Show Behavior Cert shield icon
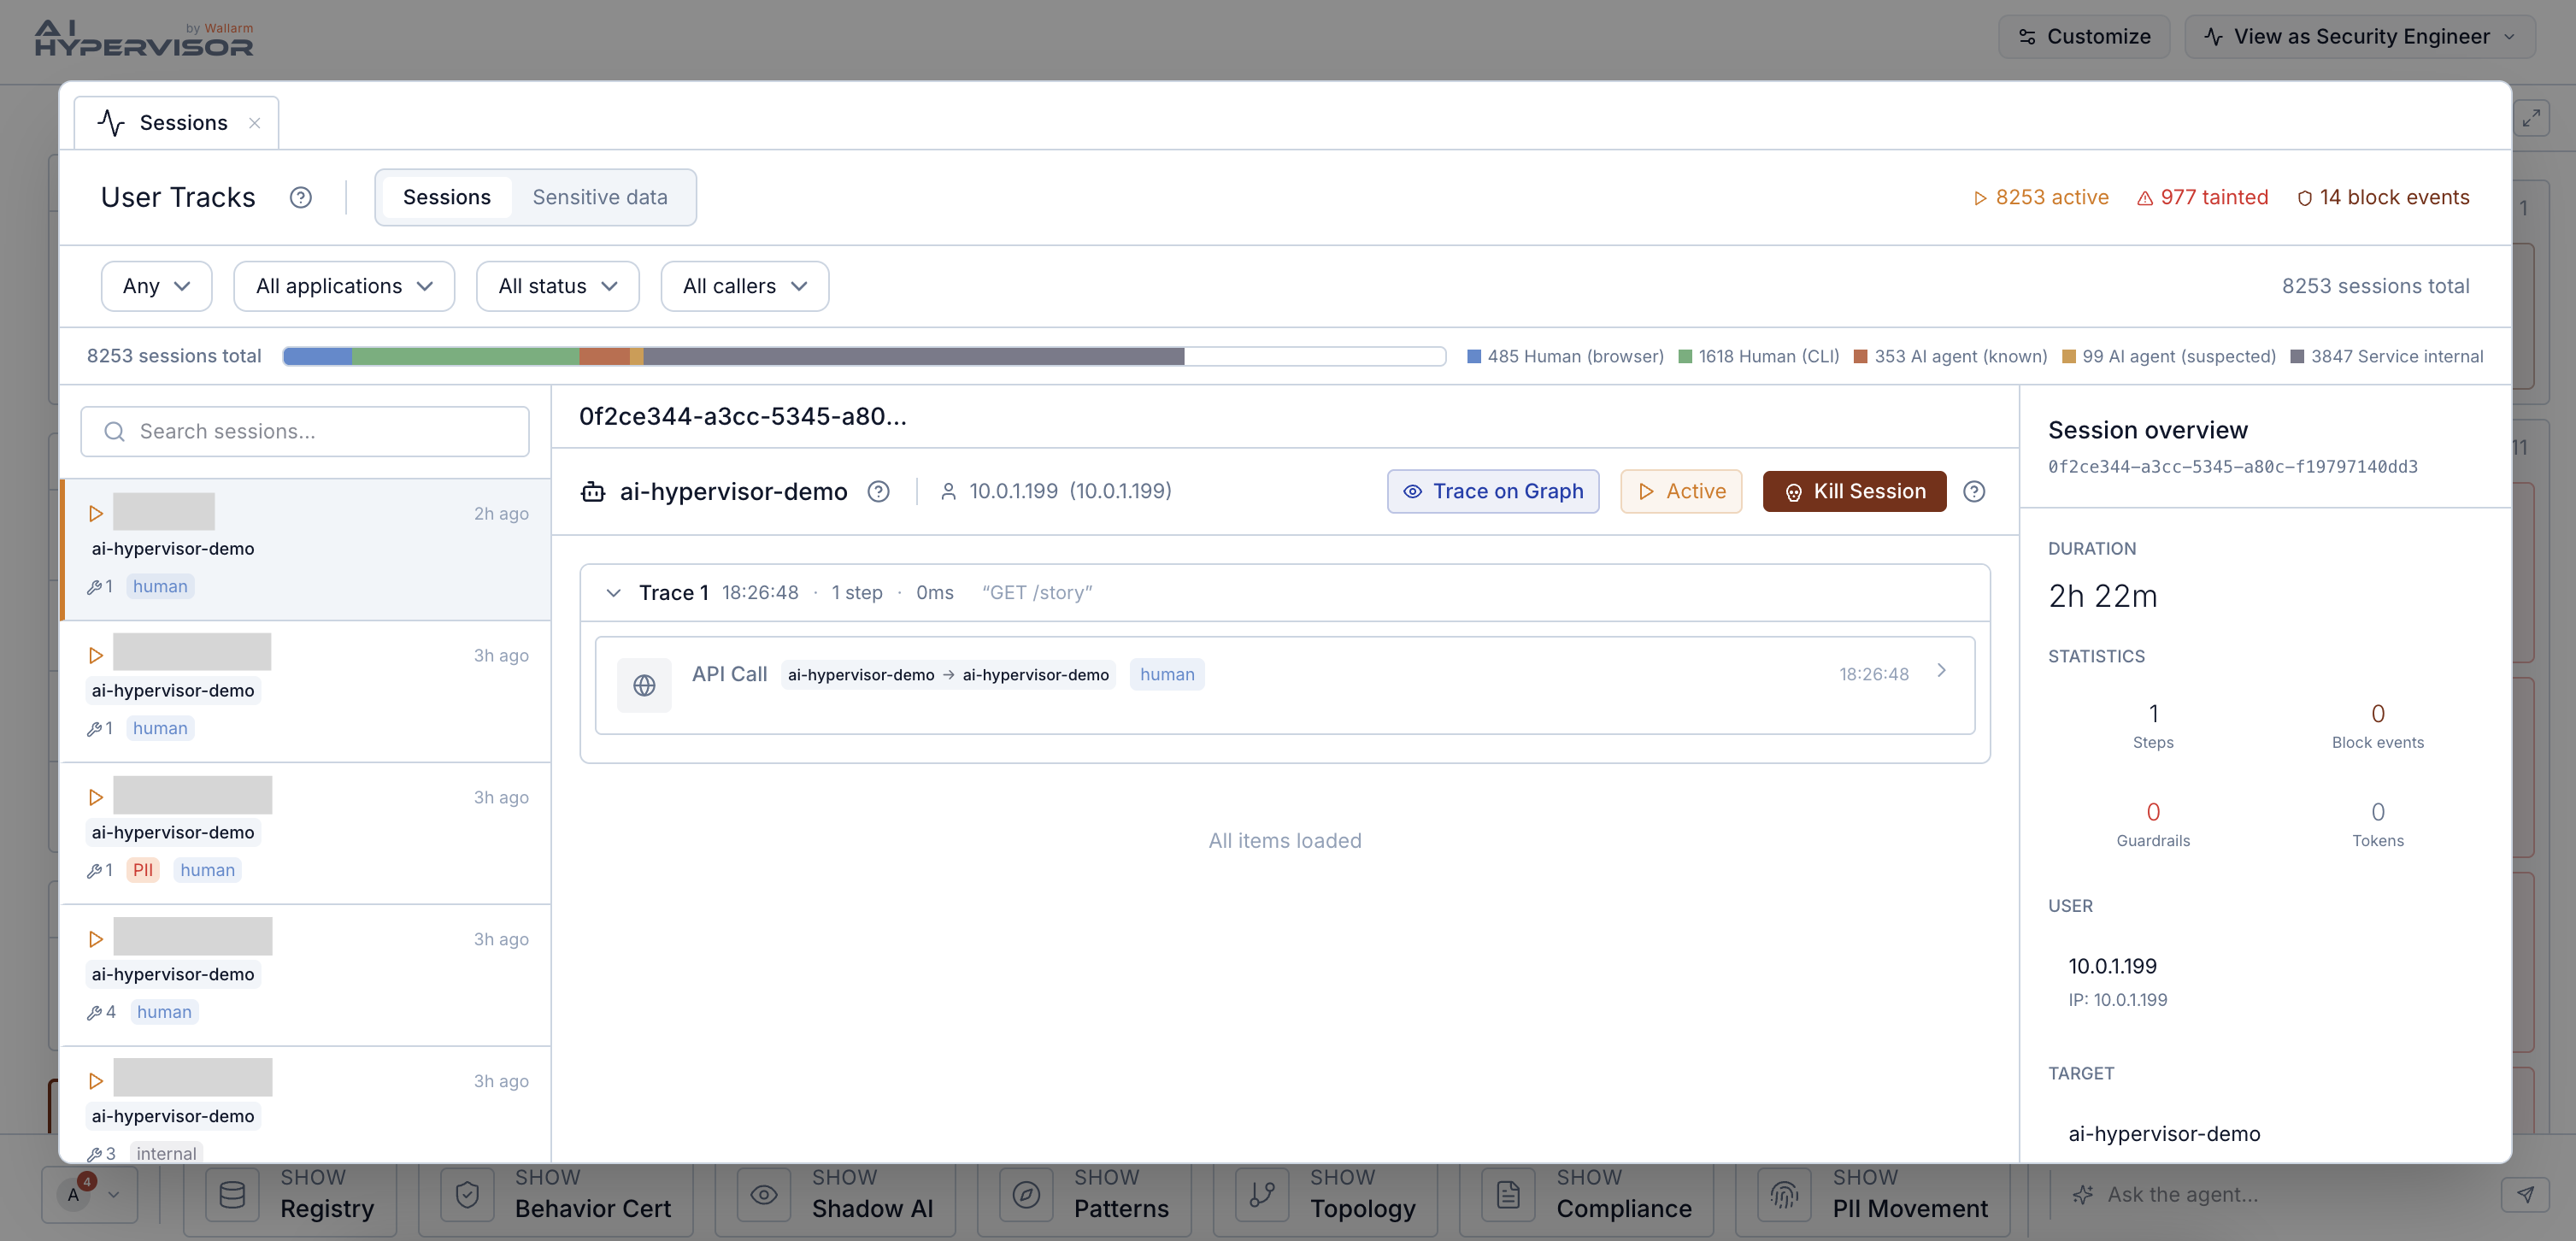The height and width of the screenshot is (1241, 2576). pos(467,1195)
